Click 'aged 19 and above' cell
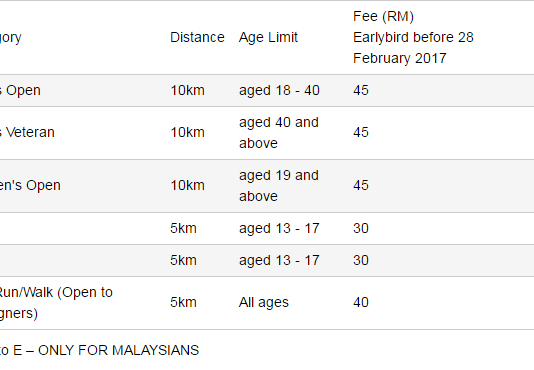 (x=279, y=186)
